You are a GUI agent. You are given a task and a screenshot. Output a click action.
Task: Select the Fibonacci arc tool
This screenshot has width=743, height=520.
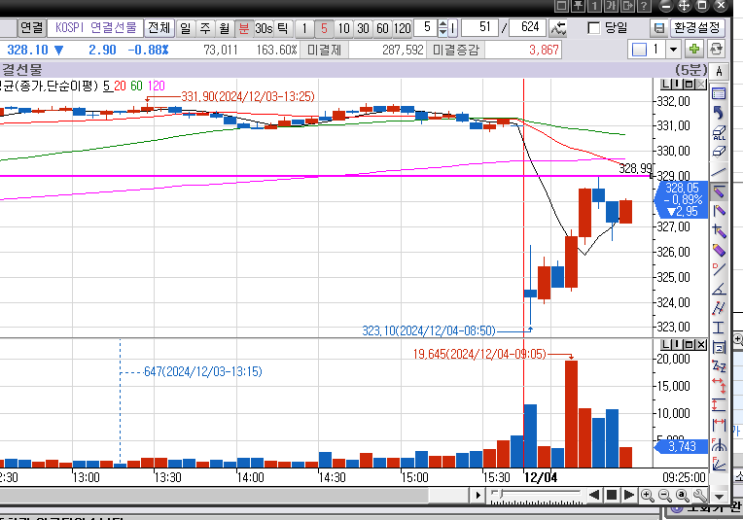(719, 445)
